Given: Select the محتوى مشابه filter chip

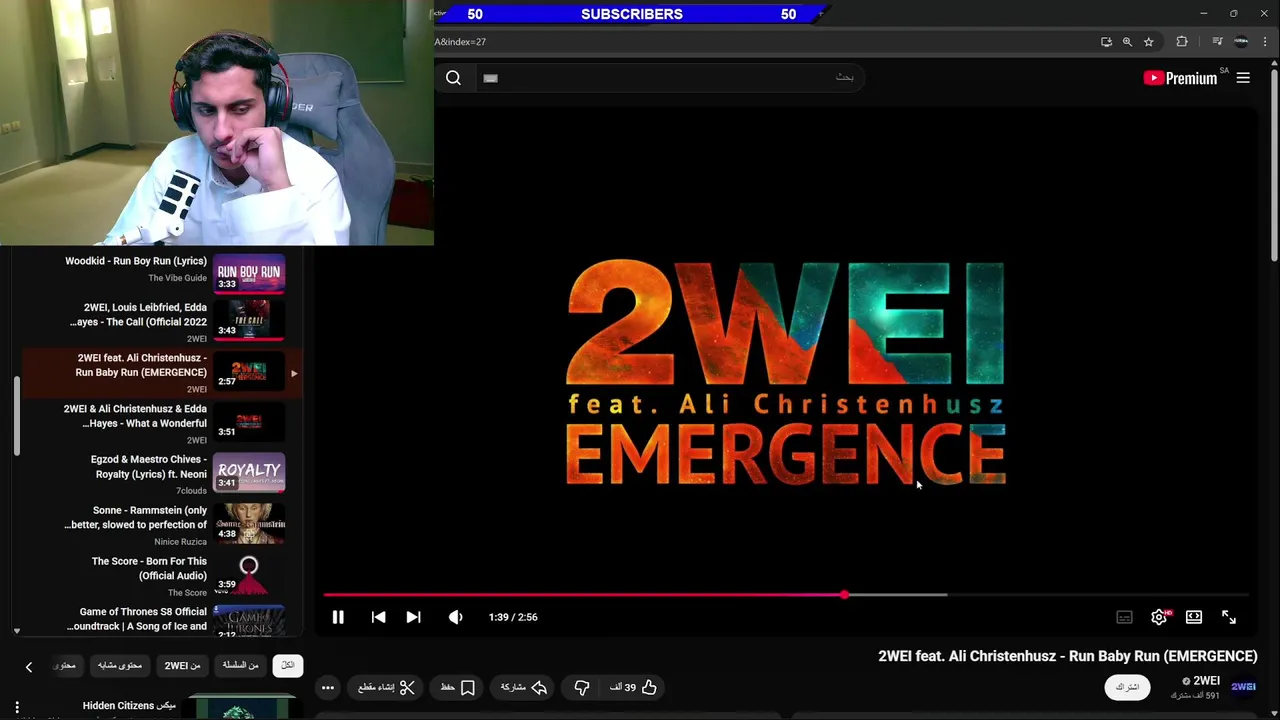Looking at the screenshot, I should point(120,665).
